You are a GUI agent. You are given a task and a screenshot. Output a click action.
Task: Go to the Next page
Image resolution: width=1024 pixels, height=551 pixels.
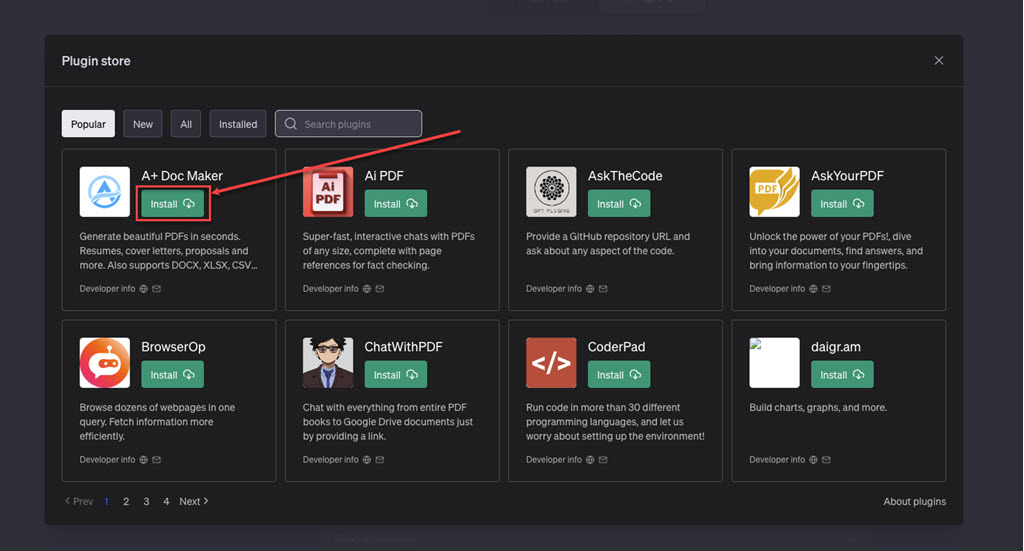tap(194, 501)
